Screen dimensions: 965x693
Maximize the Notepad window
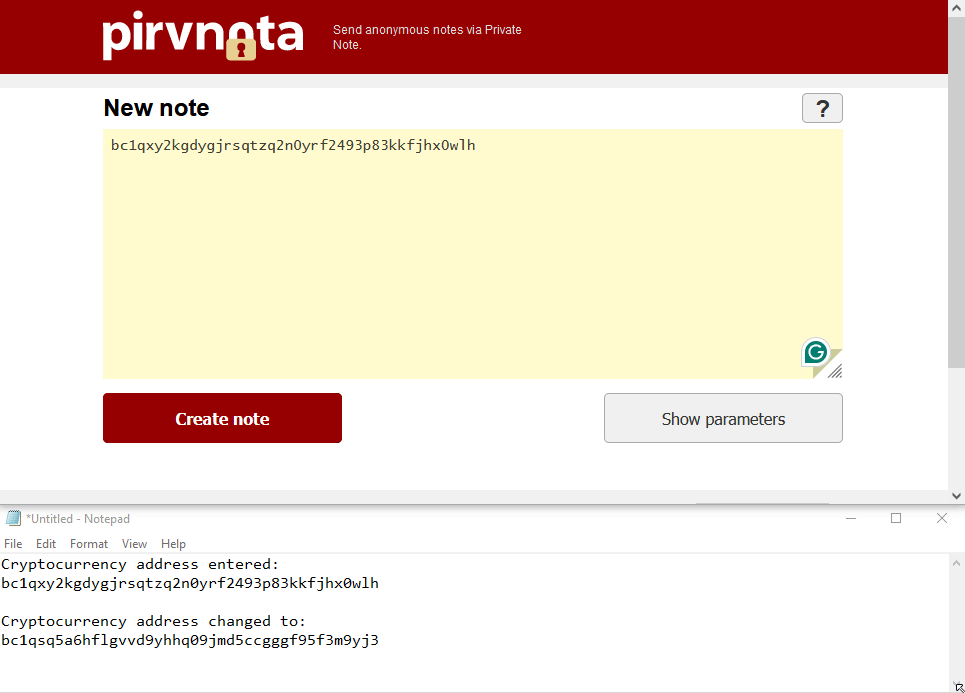896,518
